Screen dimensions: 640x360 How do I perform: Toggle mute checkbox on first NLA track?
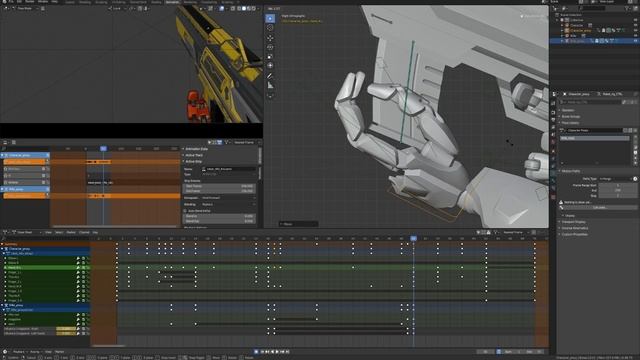click(x=43, y=169)
